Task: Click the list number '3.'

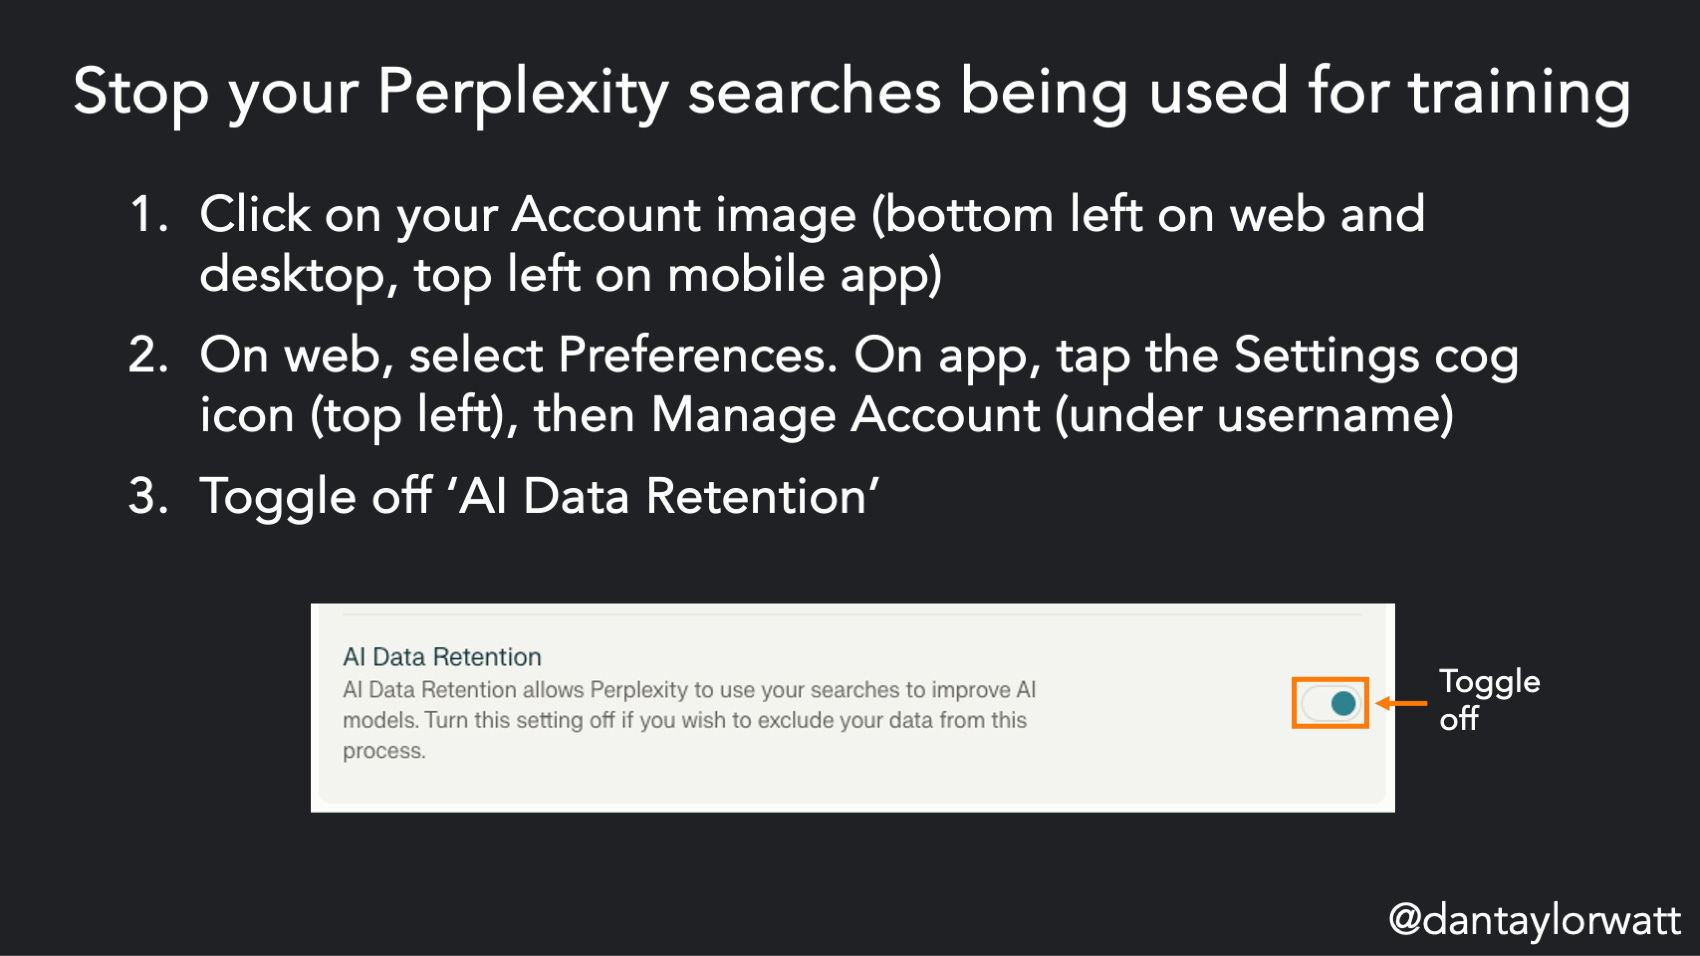Action: coord(148,496)
